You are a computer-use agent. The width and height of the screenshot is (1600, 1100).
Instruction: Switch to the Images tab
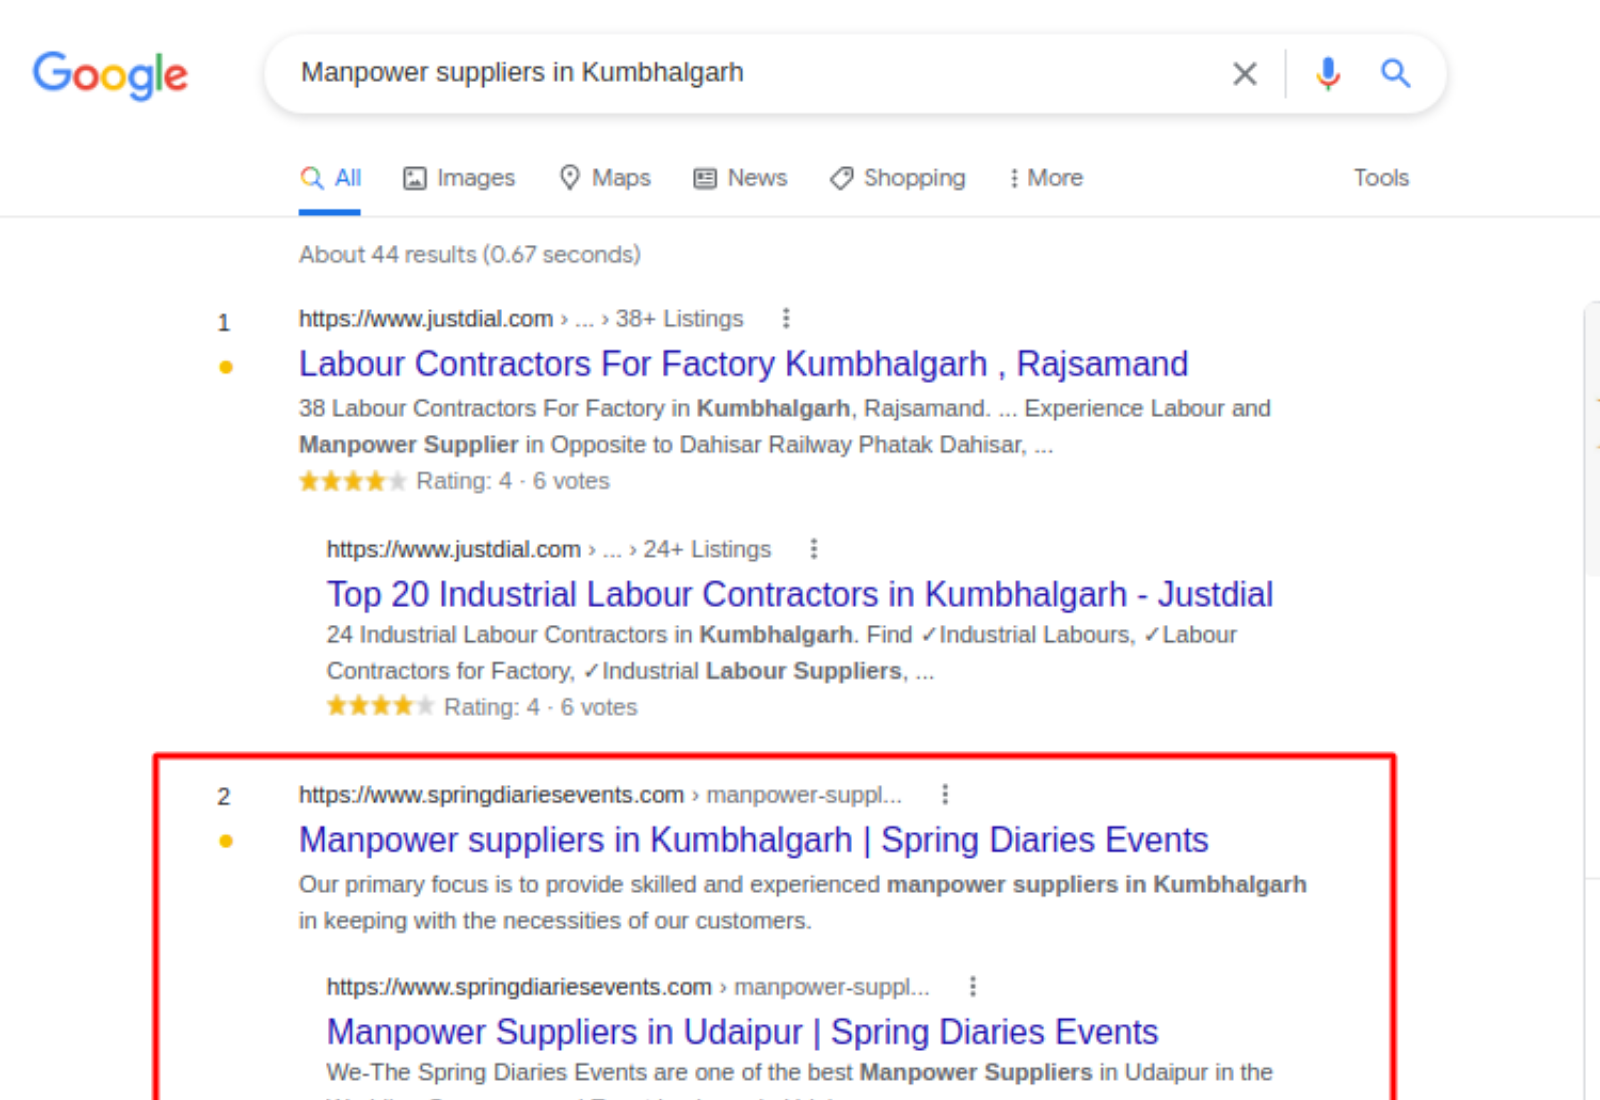[459, 178]
